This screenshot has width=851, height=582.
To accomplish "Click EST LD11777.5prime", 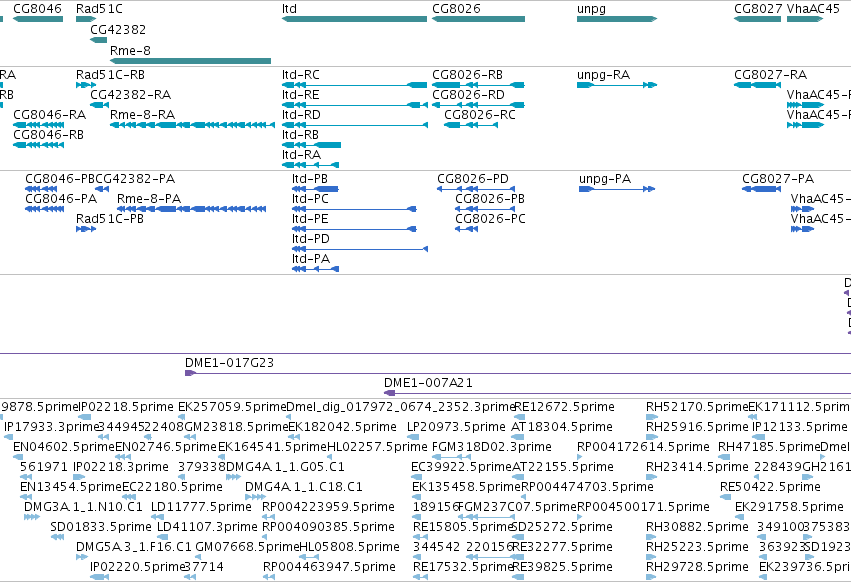I will [201, 507].
